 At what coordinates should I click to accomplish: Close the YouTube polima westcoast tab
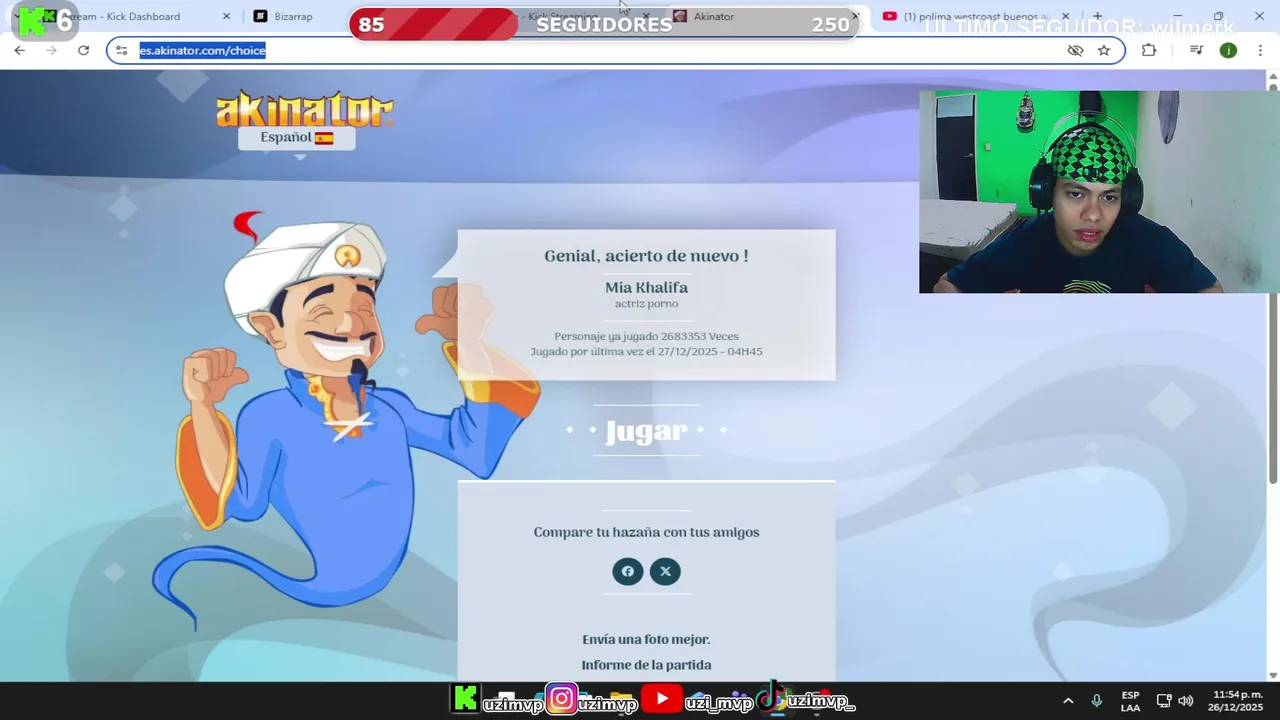[x=1065, y=16]
